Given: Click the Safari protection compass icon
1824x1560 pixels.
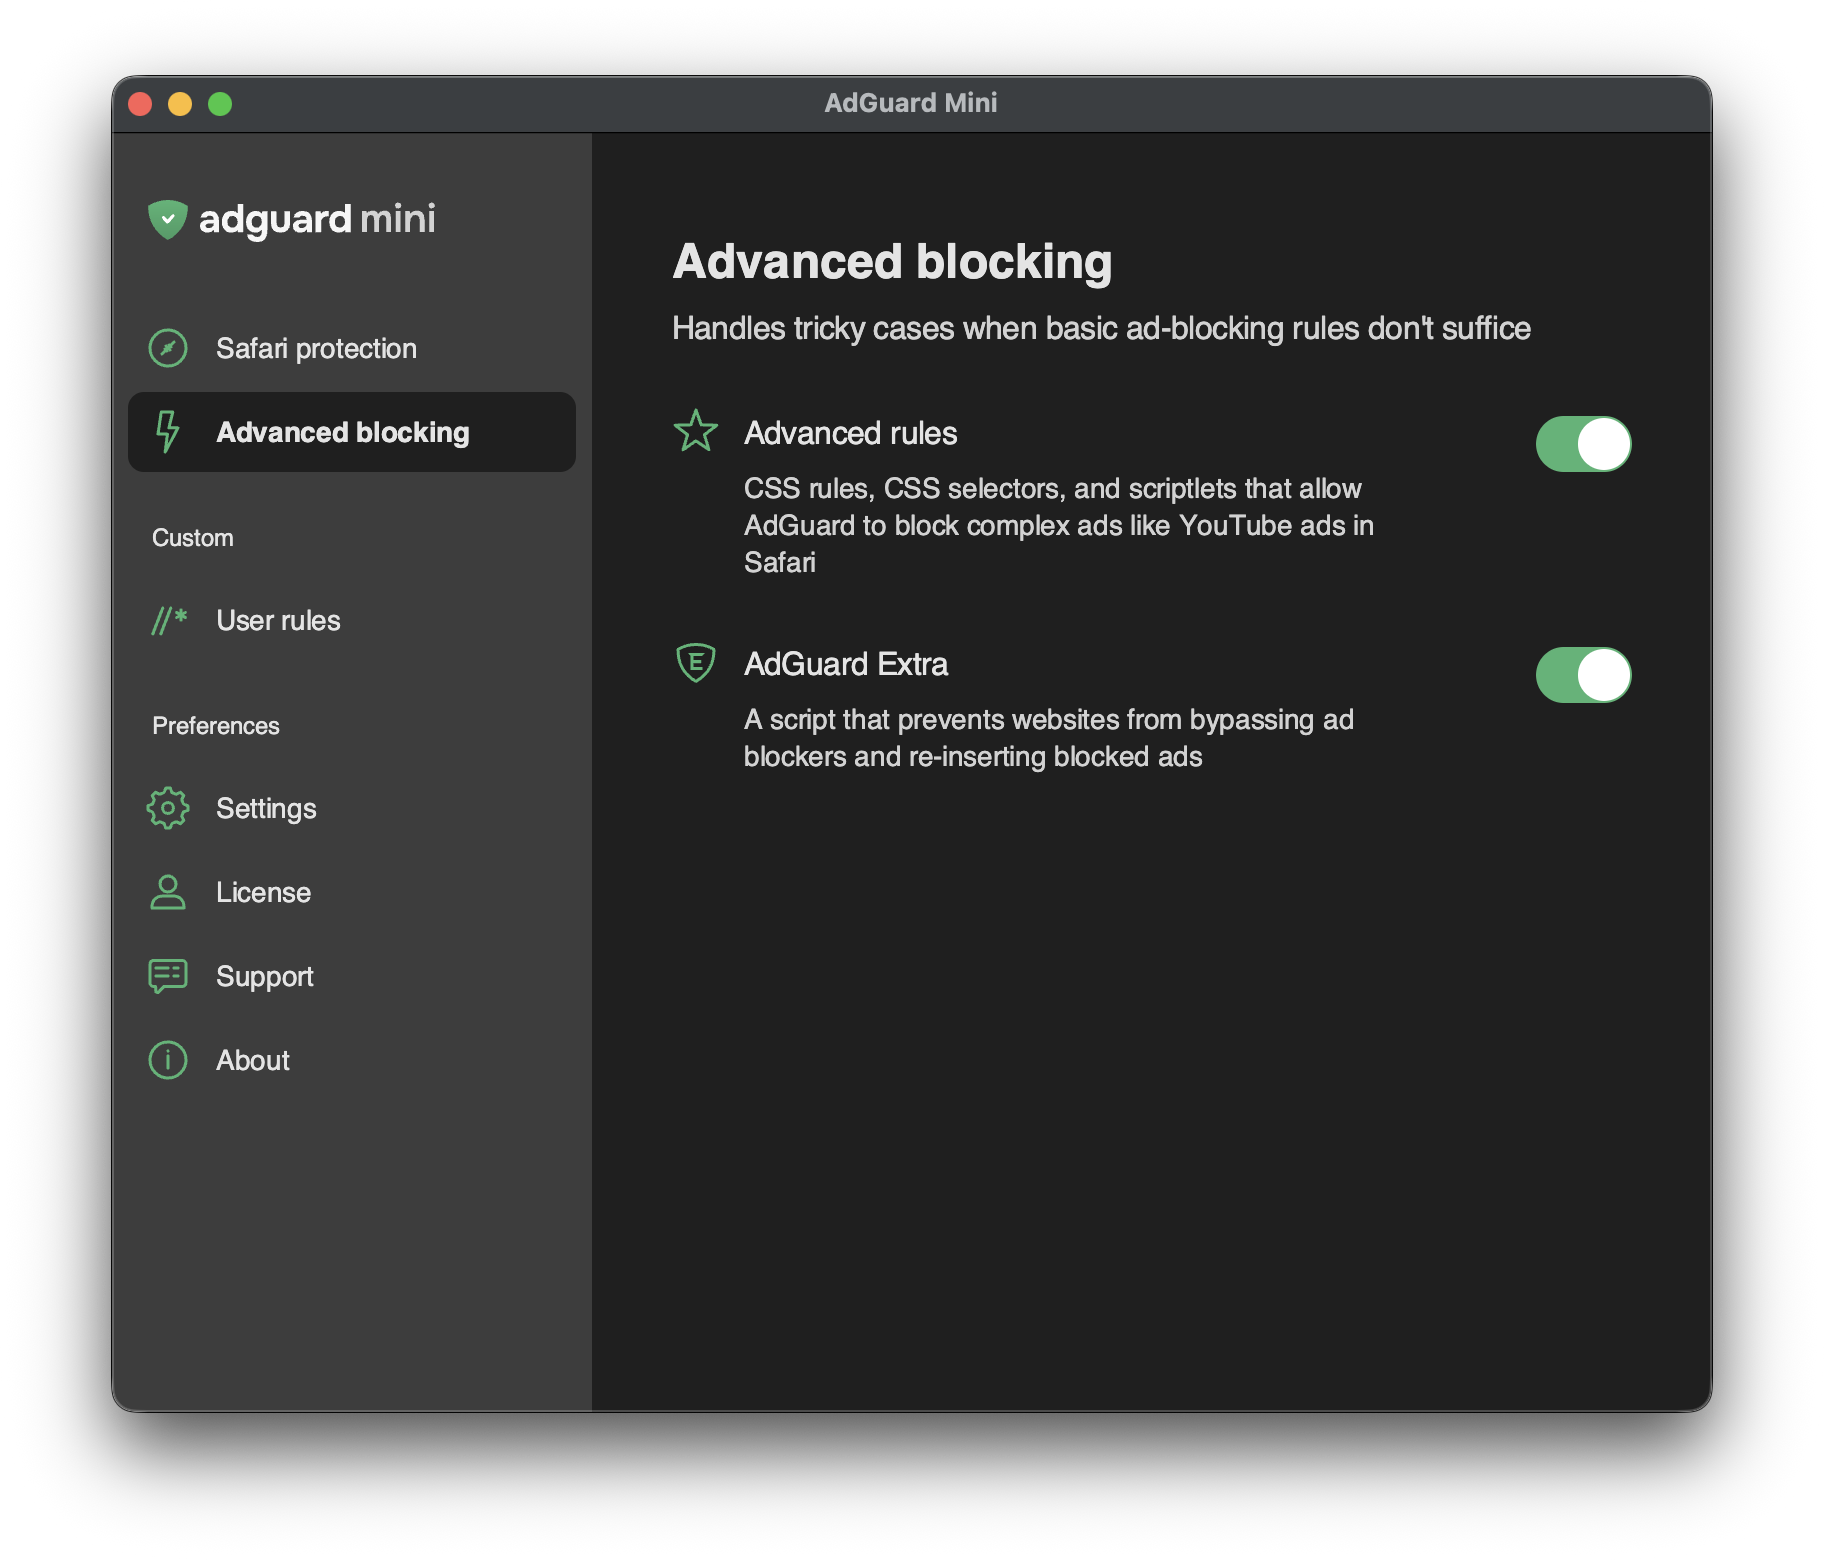Looking at the screenshot, I should tap(168, 348).
